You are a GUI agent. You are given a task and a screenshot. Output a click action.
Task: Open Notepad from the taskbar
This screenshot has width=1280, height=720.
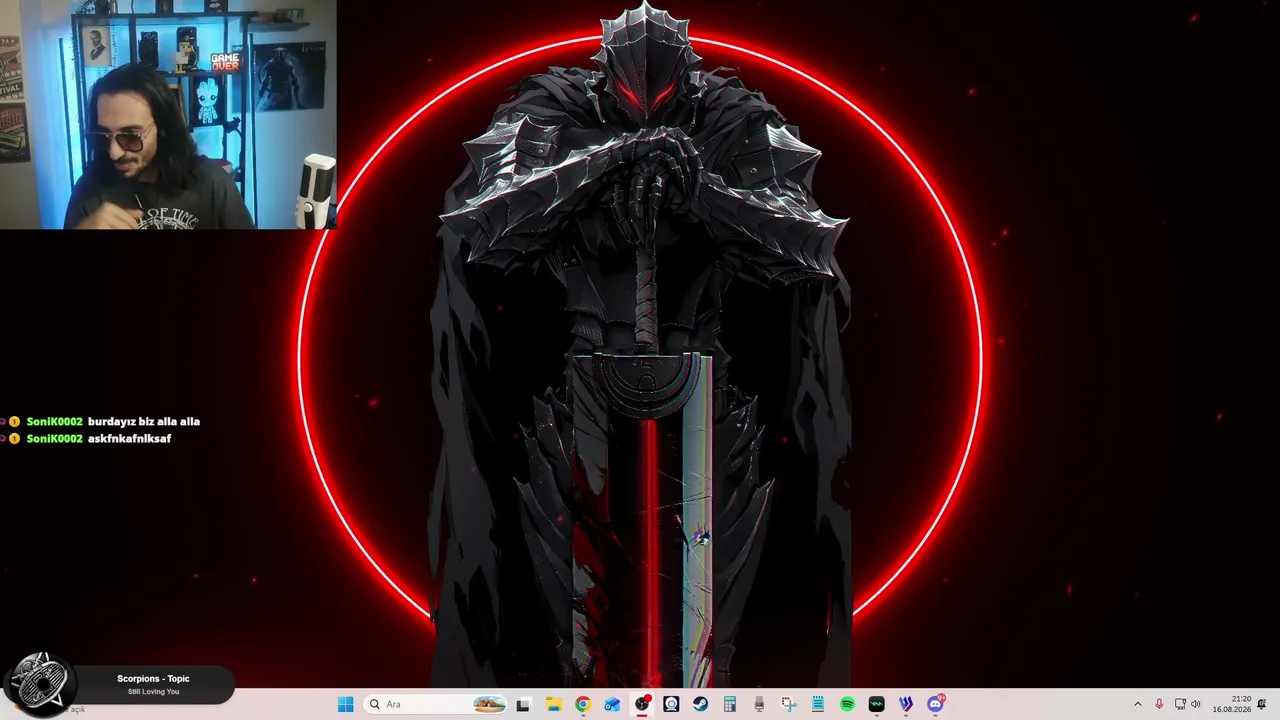(x=818, y=704)
